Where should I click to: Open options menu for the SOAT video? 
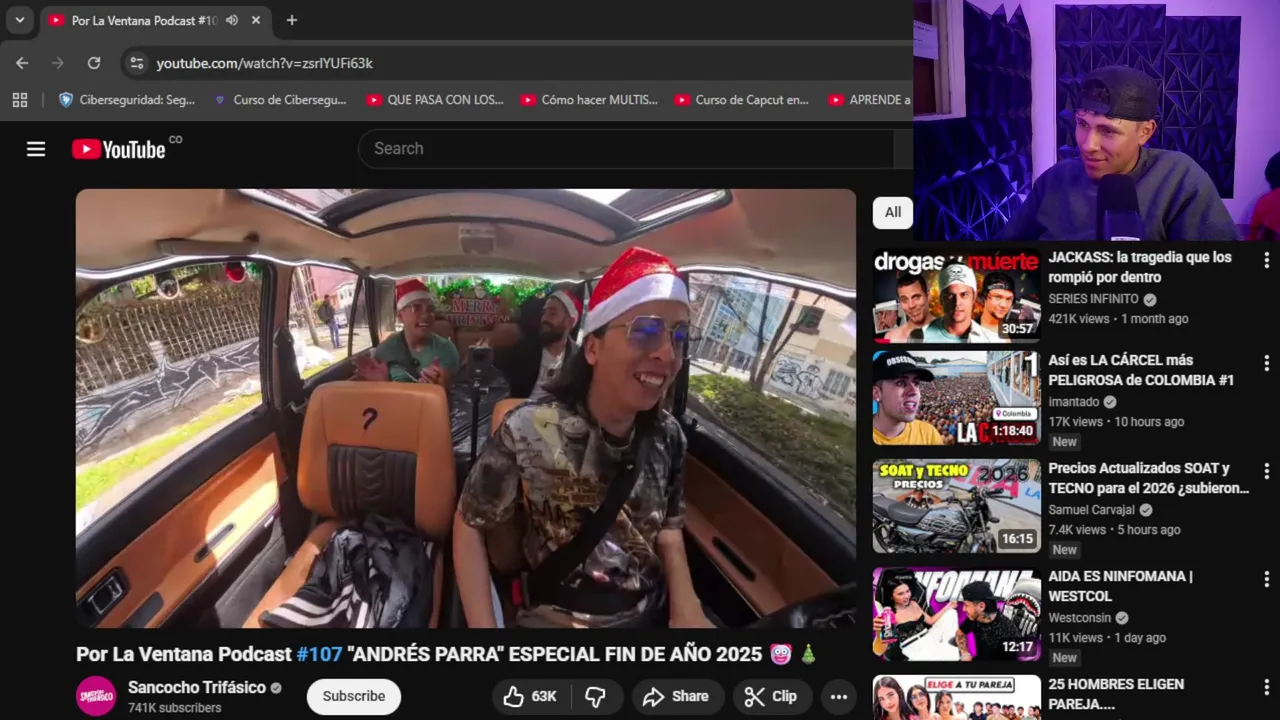(x=1266, y=471)
